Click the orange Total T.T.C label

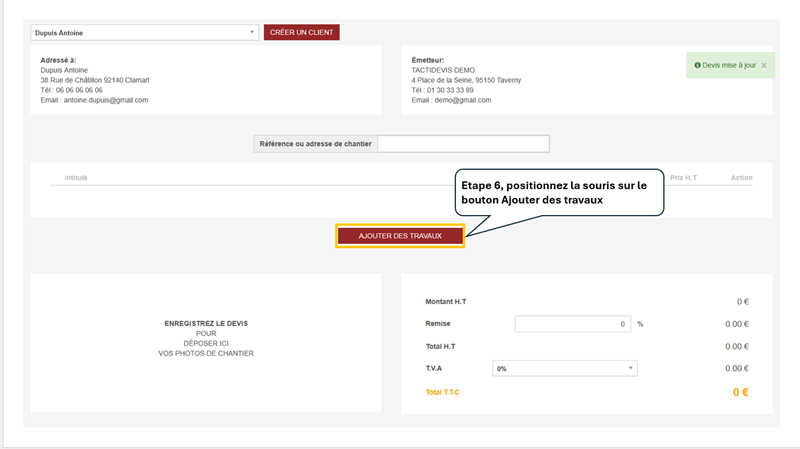click(442, 392)
